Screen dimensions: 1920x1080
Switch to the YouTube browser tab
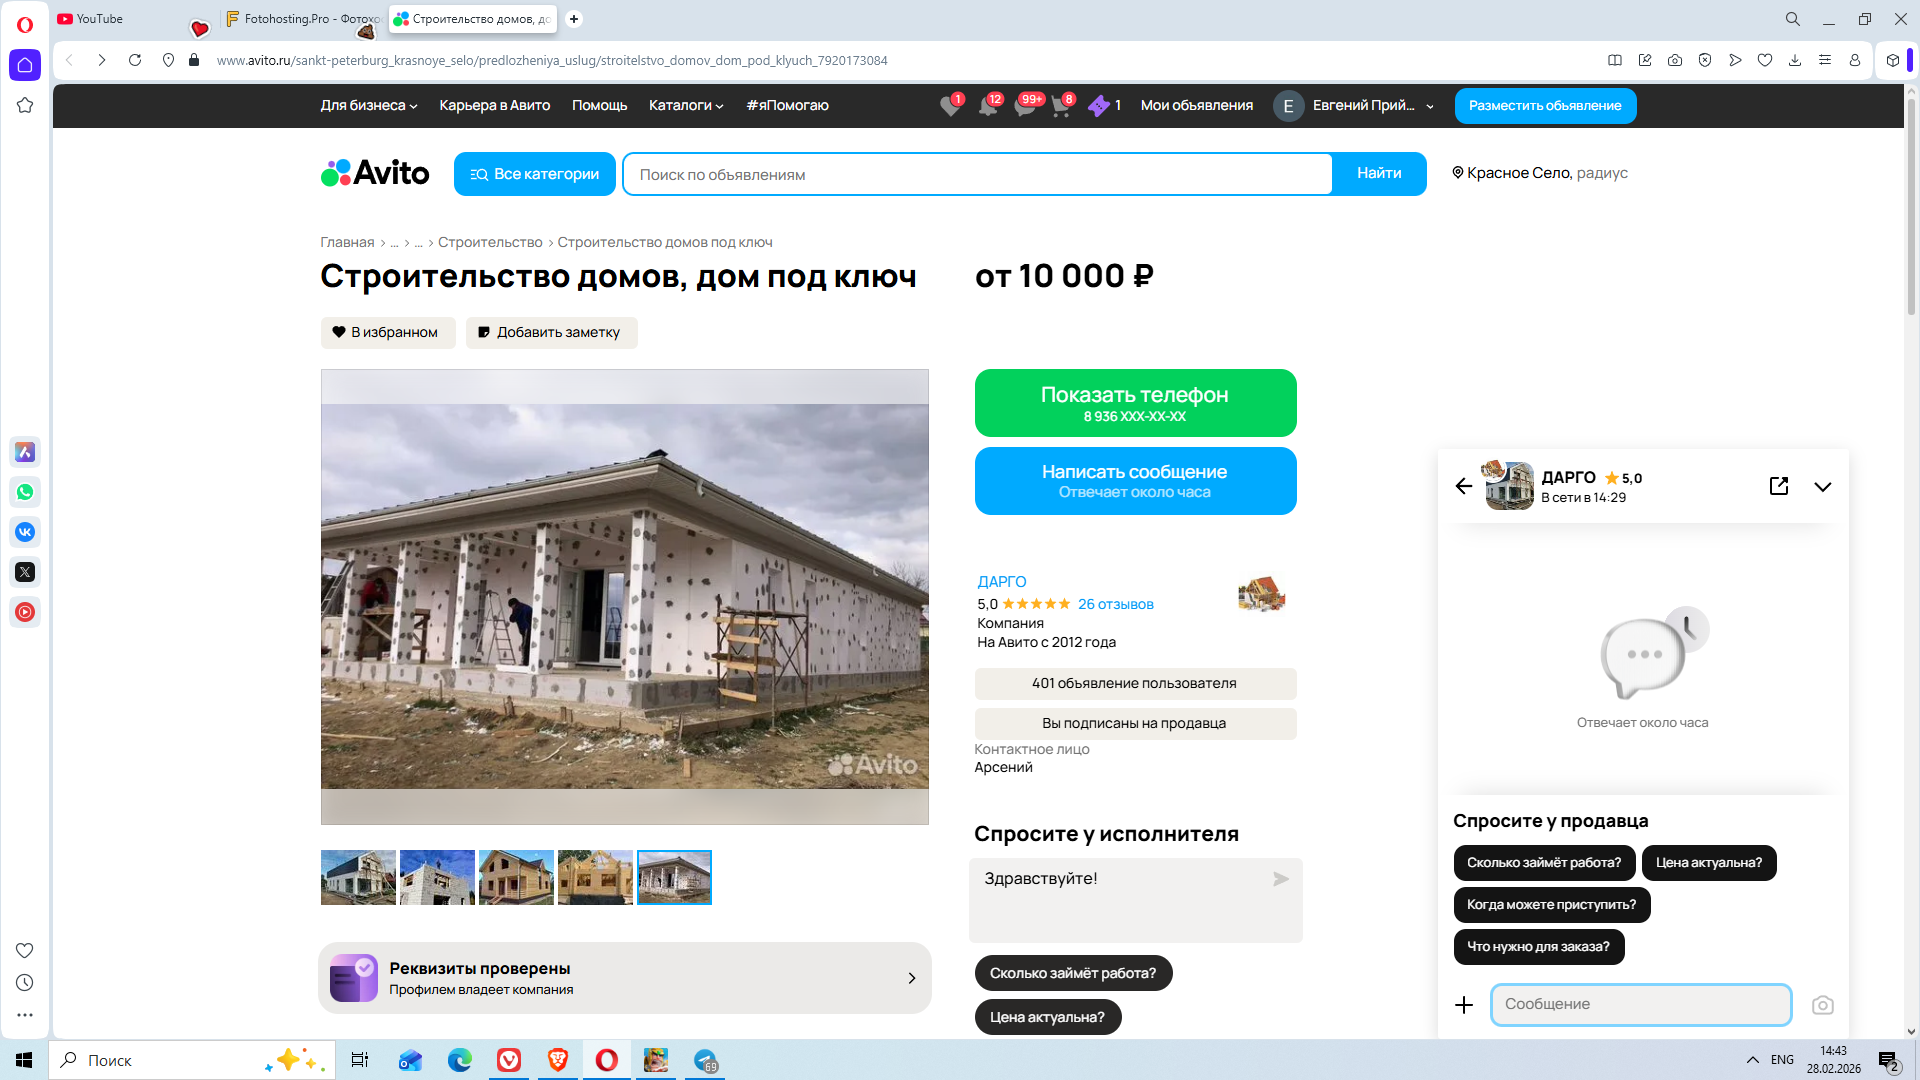tap(100, 19)
